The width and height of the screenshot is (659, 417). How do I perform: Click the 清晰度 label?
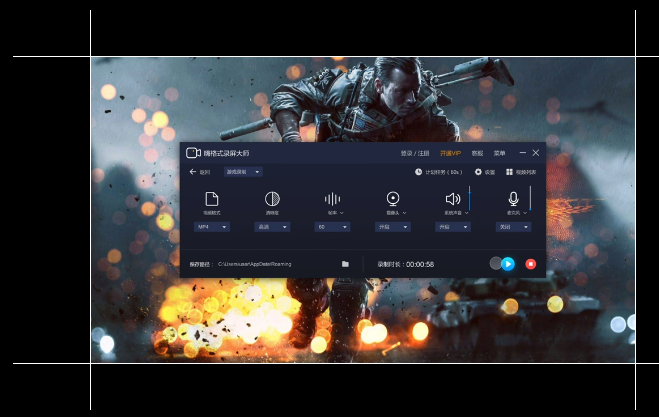tap(272, 213)
